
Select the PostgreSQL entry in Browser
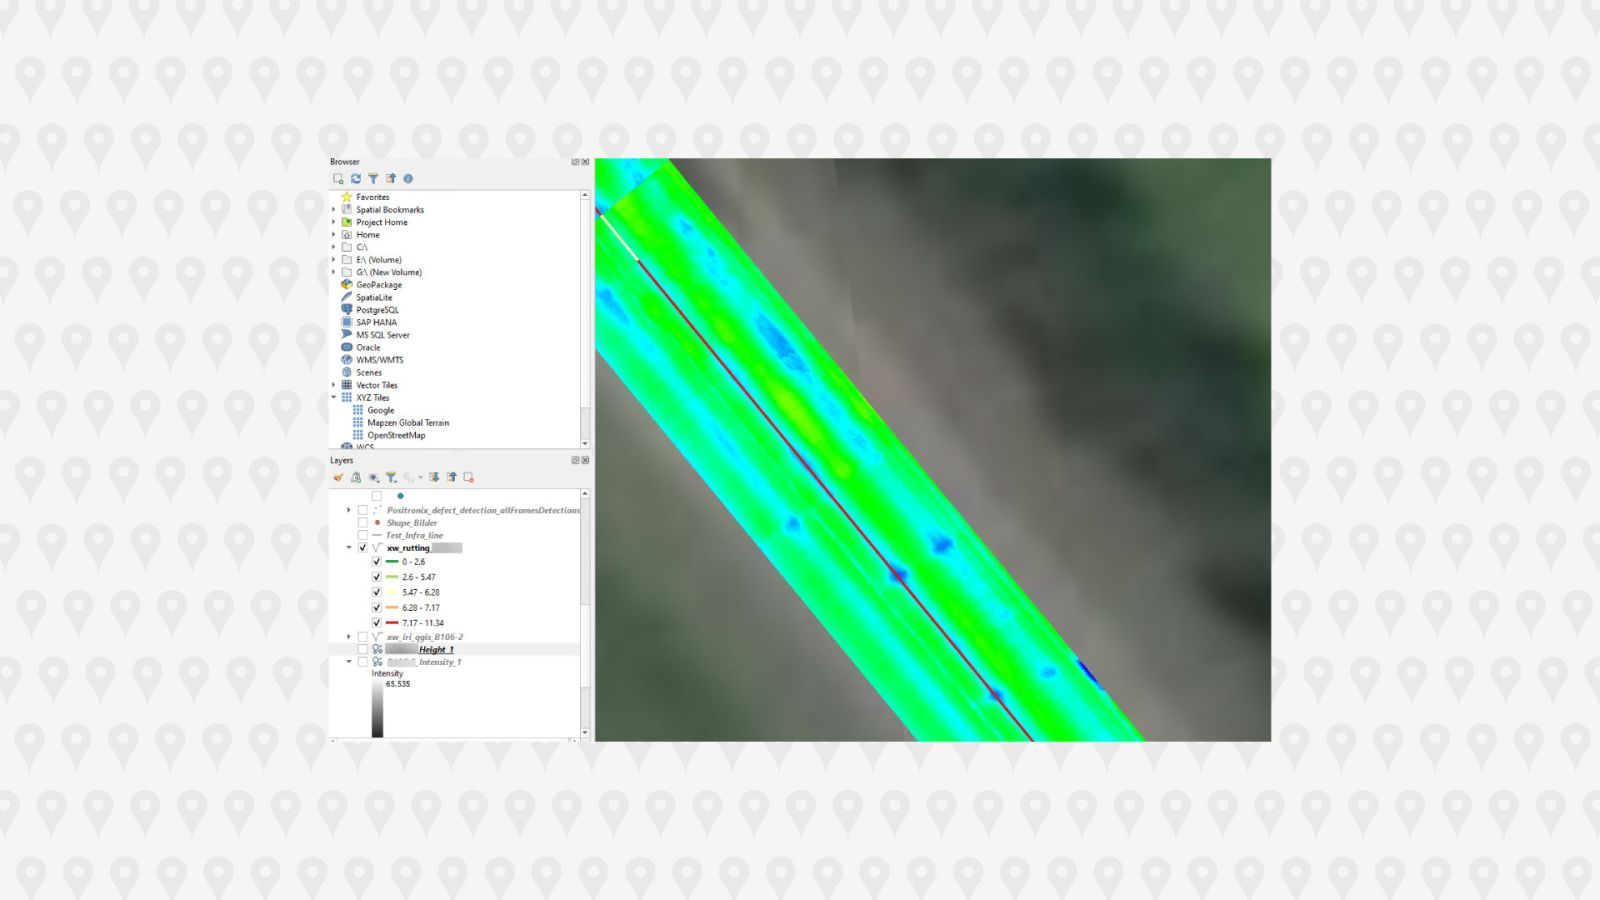tap(377, 310)
